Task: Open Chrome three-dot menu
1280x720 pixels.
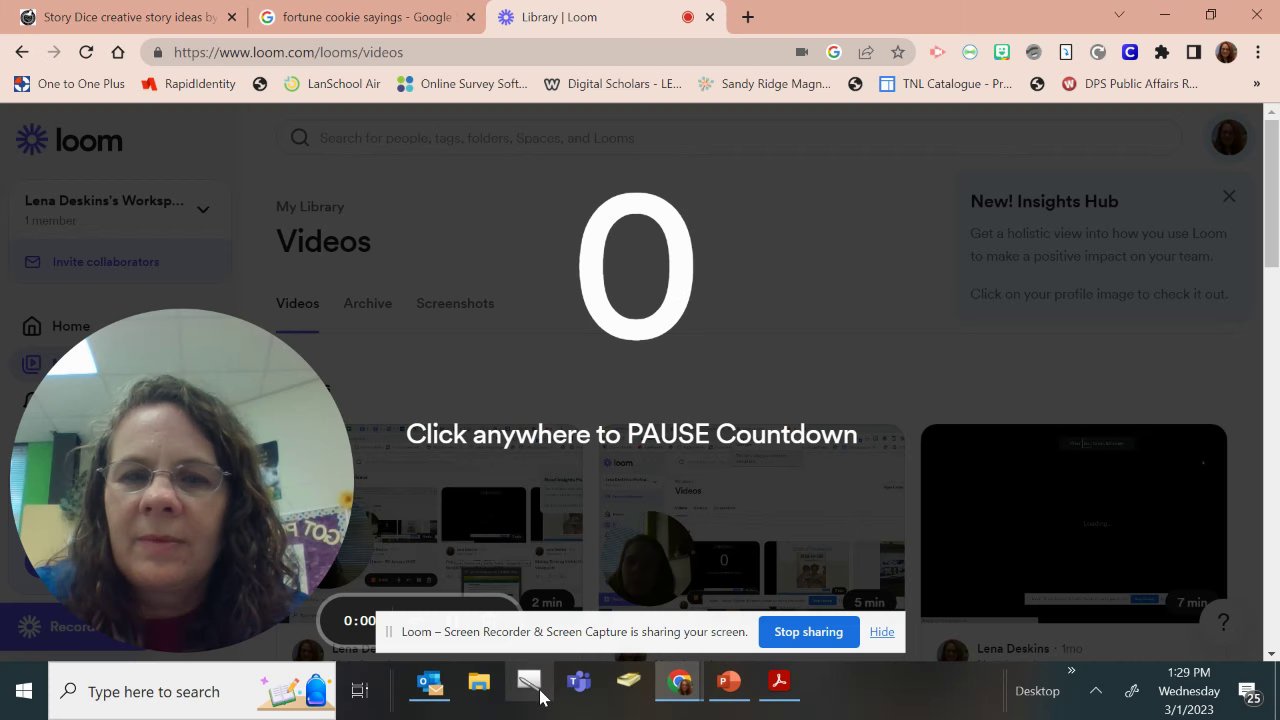Action: [1257, 52]
